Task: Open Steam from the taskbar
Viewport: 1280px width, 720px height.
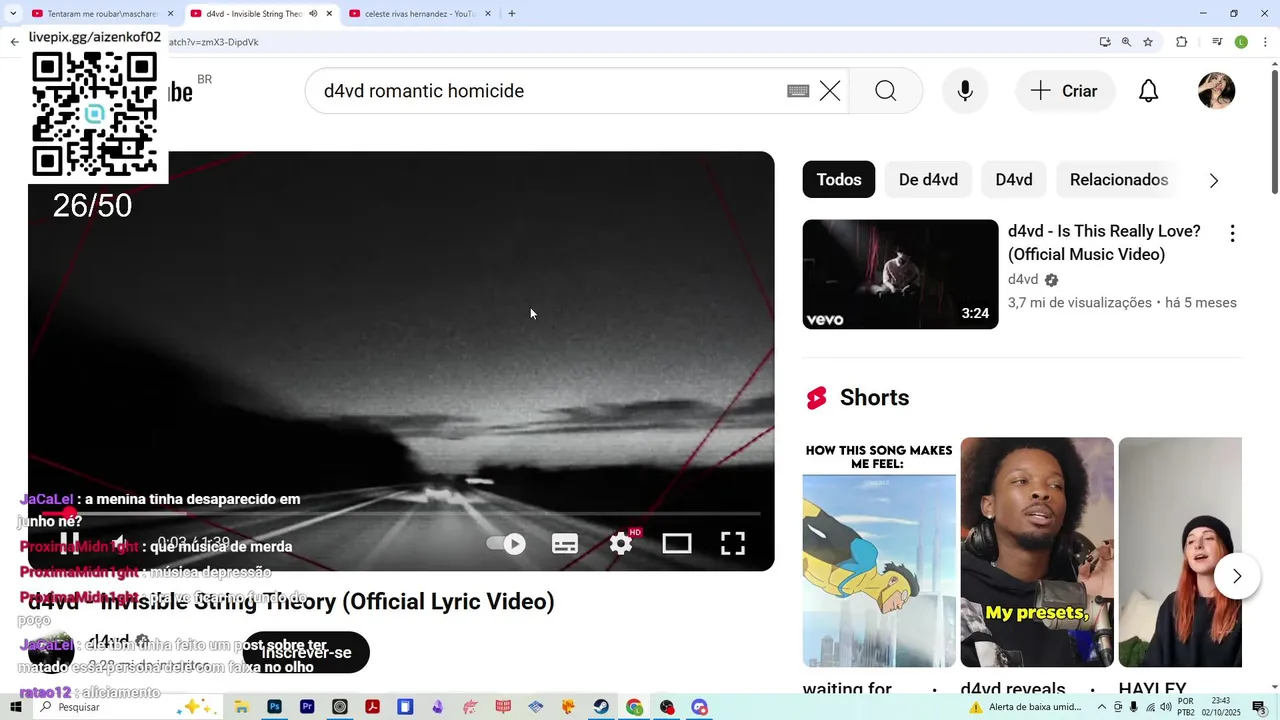Action: coord(601,707)
